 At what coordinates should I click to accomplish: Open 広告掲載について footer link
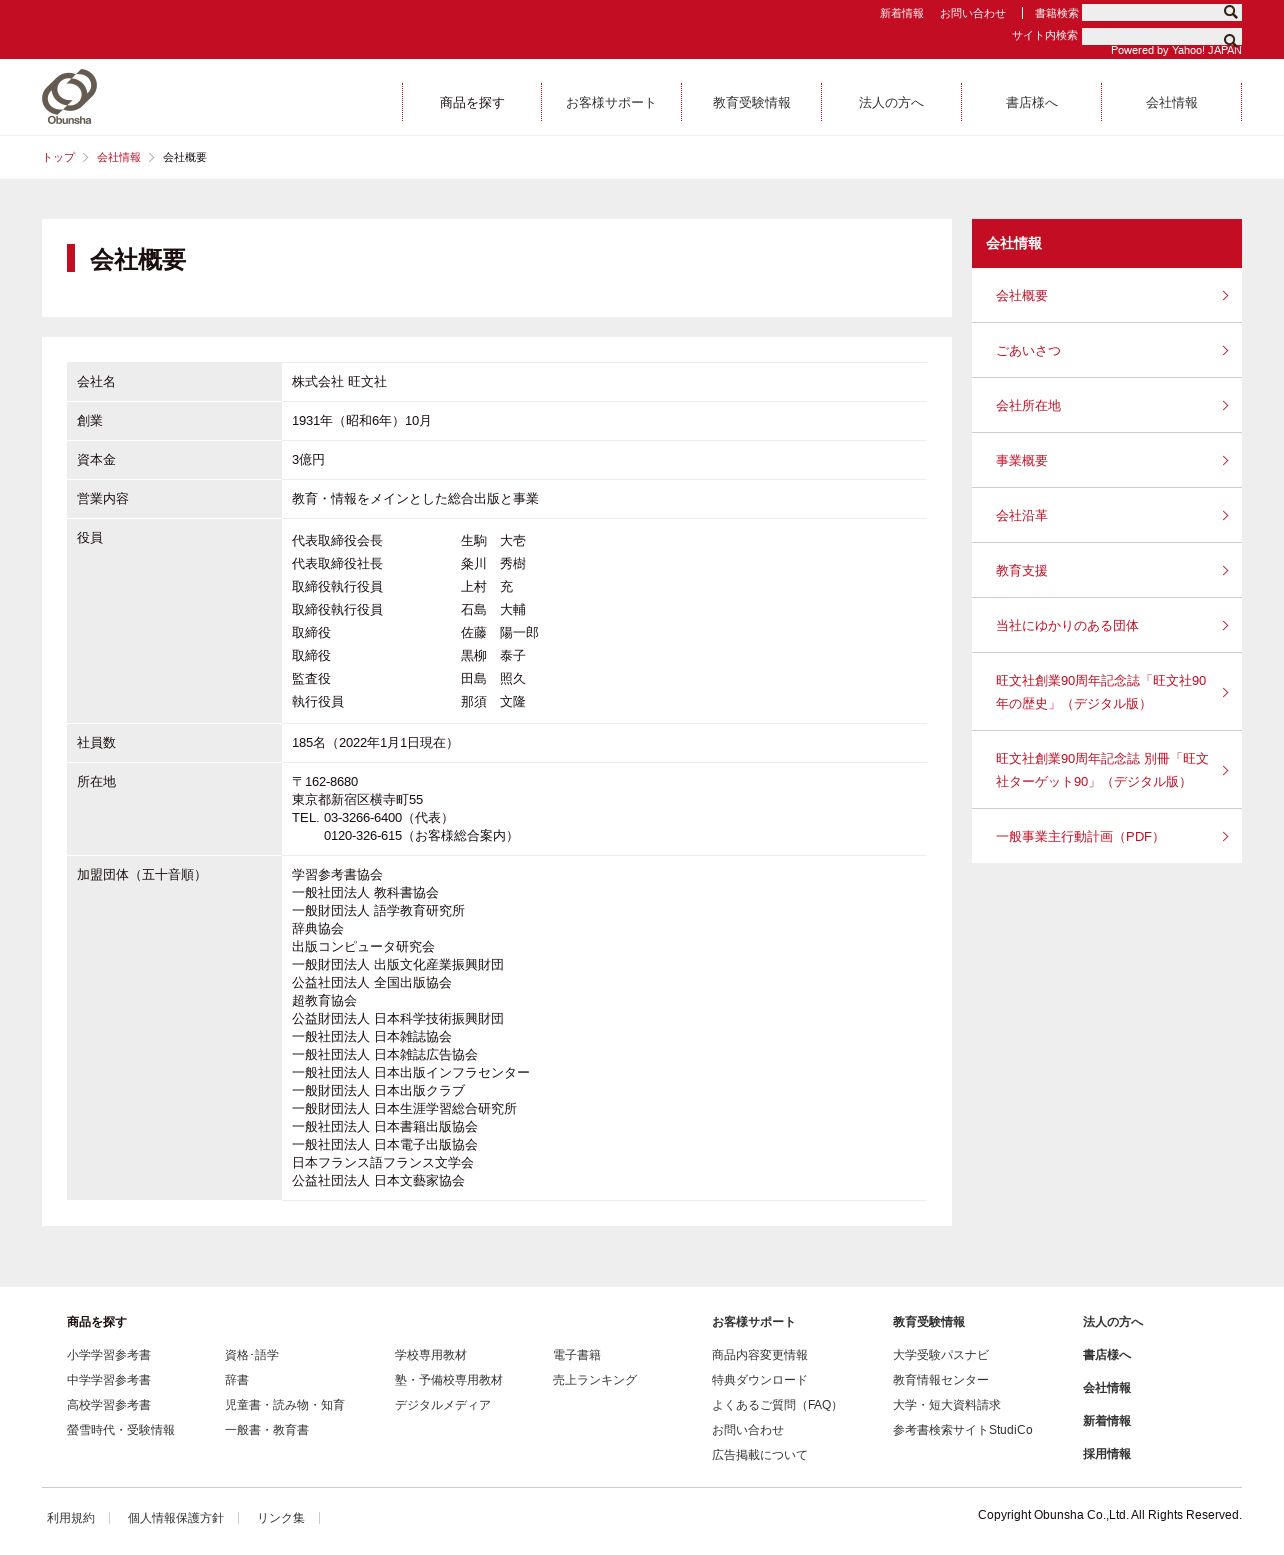coord(760,1455)
